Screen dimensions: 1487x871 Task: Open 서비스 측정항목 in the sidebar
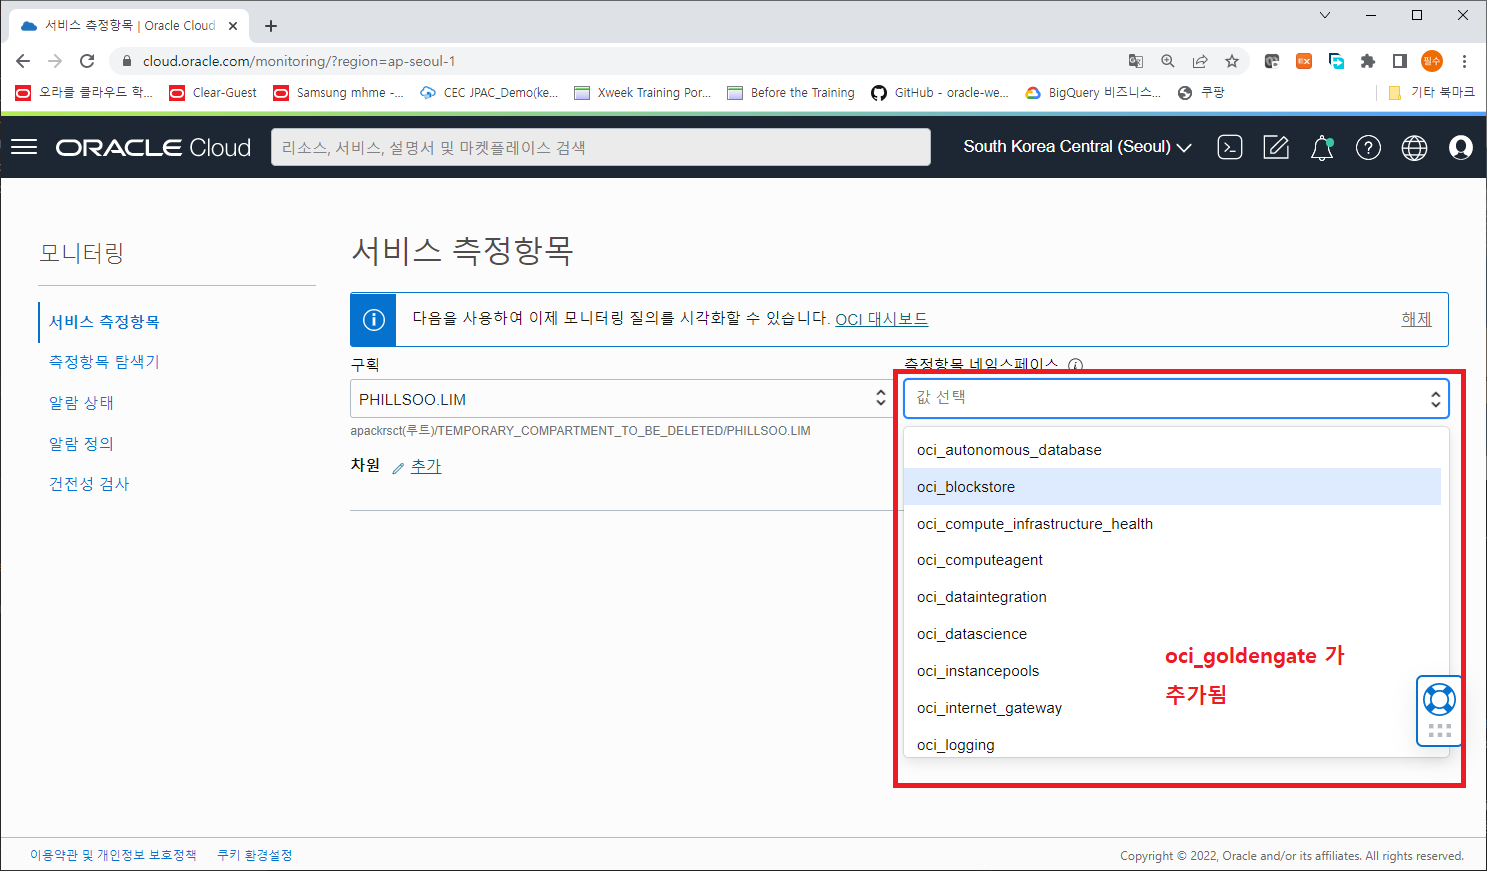tap(104, 322)
